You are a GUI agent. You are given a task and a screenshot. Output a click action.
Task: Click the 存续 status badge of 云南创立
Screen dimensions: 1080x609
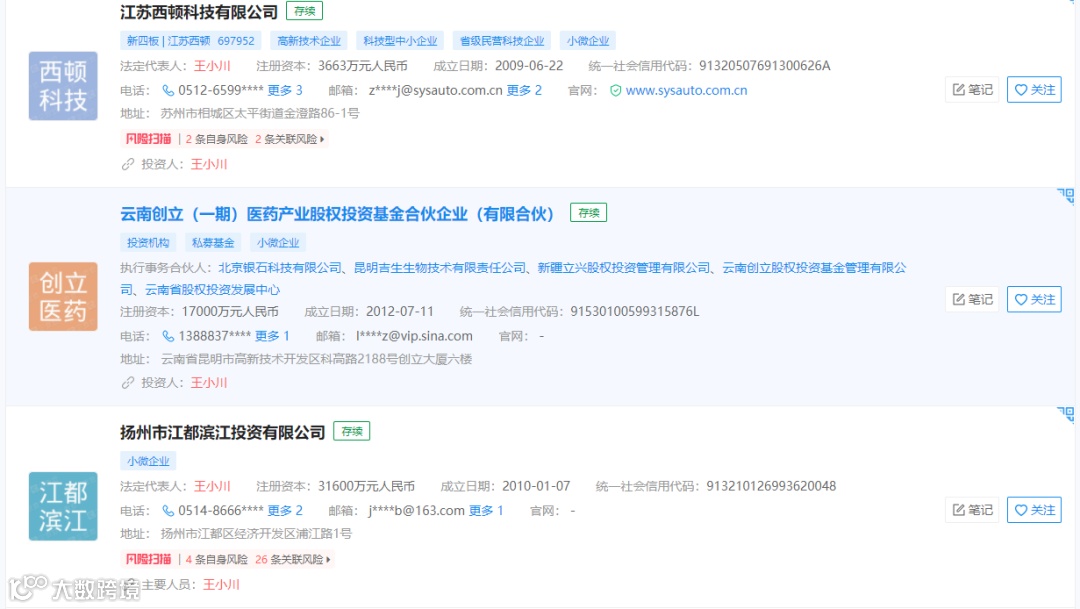tap(588, 213)
